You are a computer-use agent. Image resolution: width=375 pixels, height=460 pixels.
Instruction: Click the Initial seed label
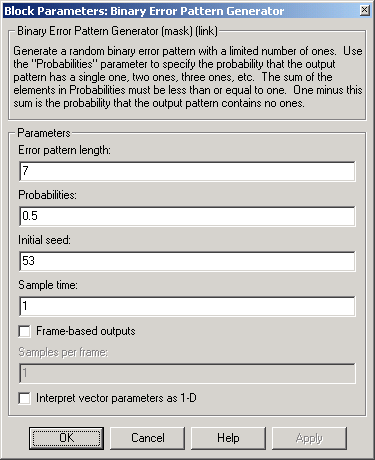[x=44, y=240]
